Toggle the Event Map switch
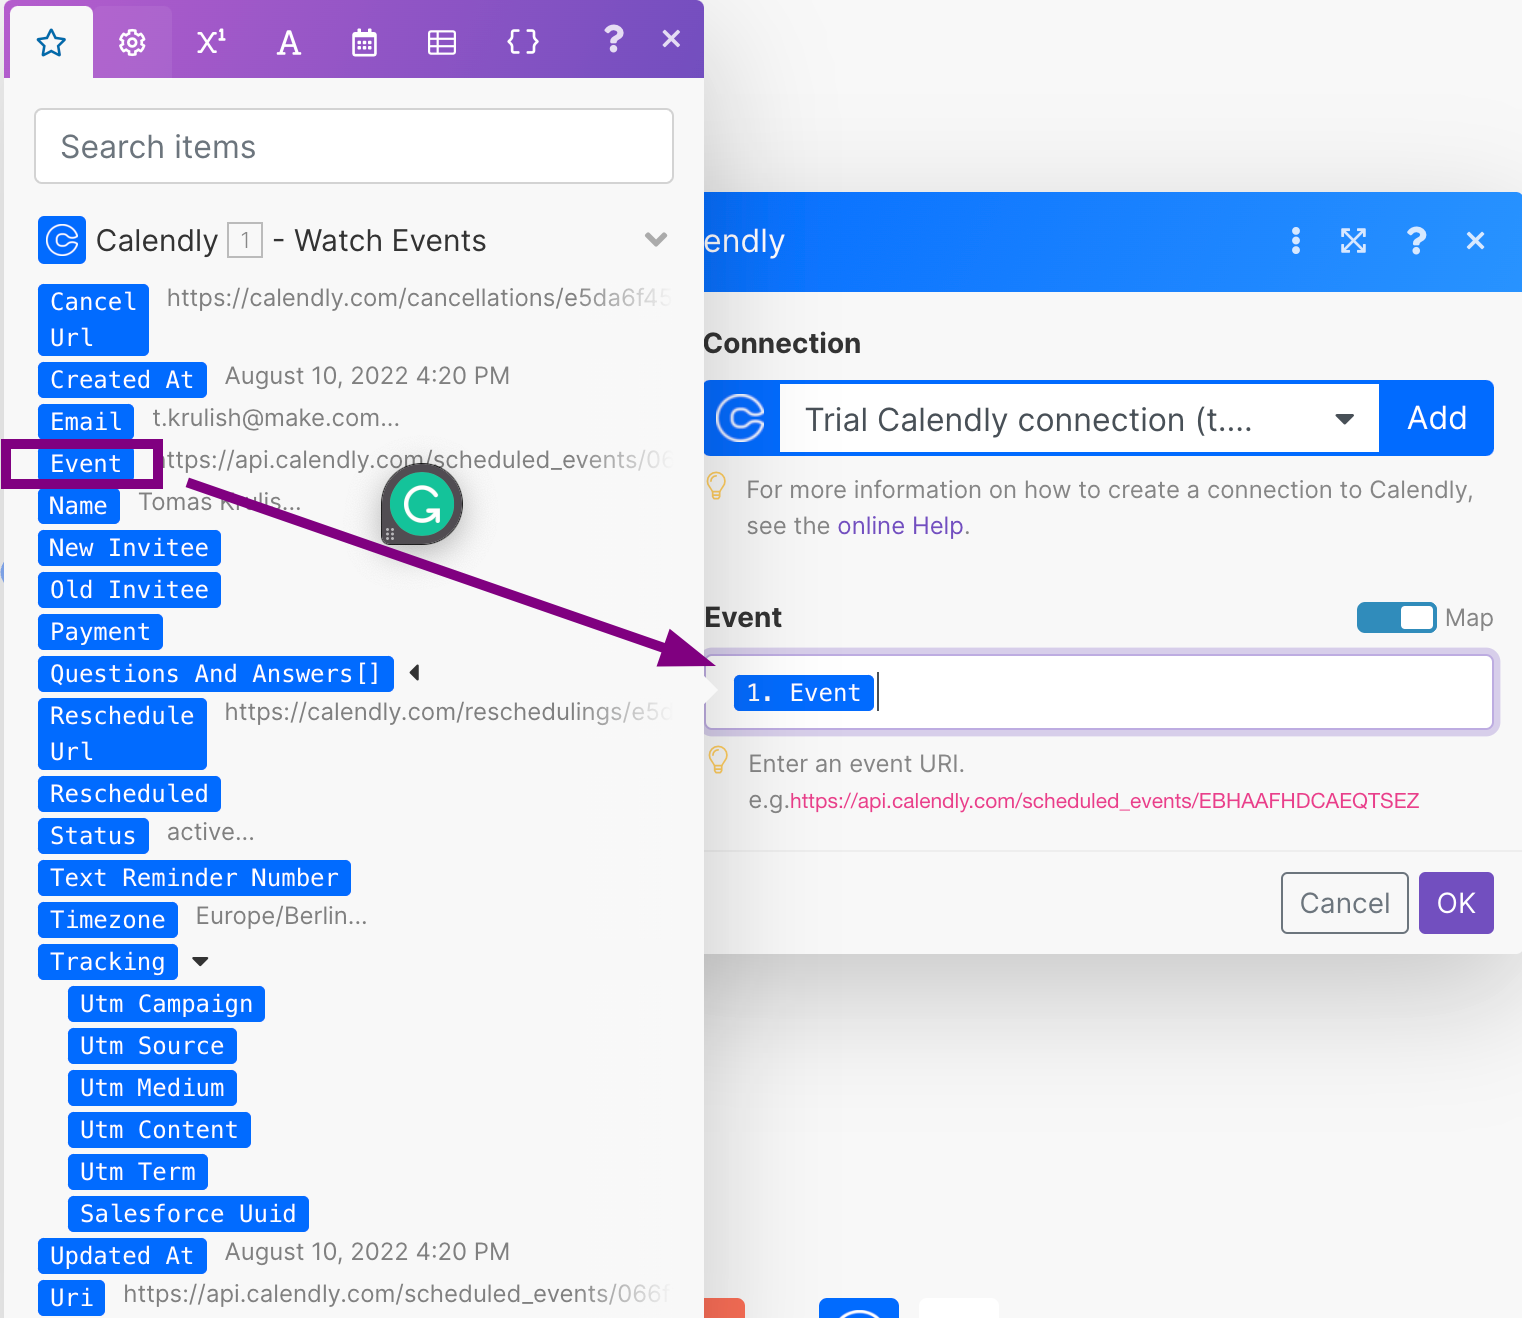Image resolution: width=1522 pixels, height=1318 pixels. (x=1396, y=618)
